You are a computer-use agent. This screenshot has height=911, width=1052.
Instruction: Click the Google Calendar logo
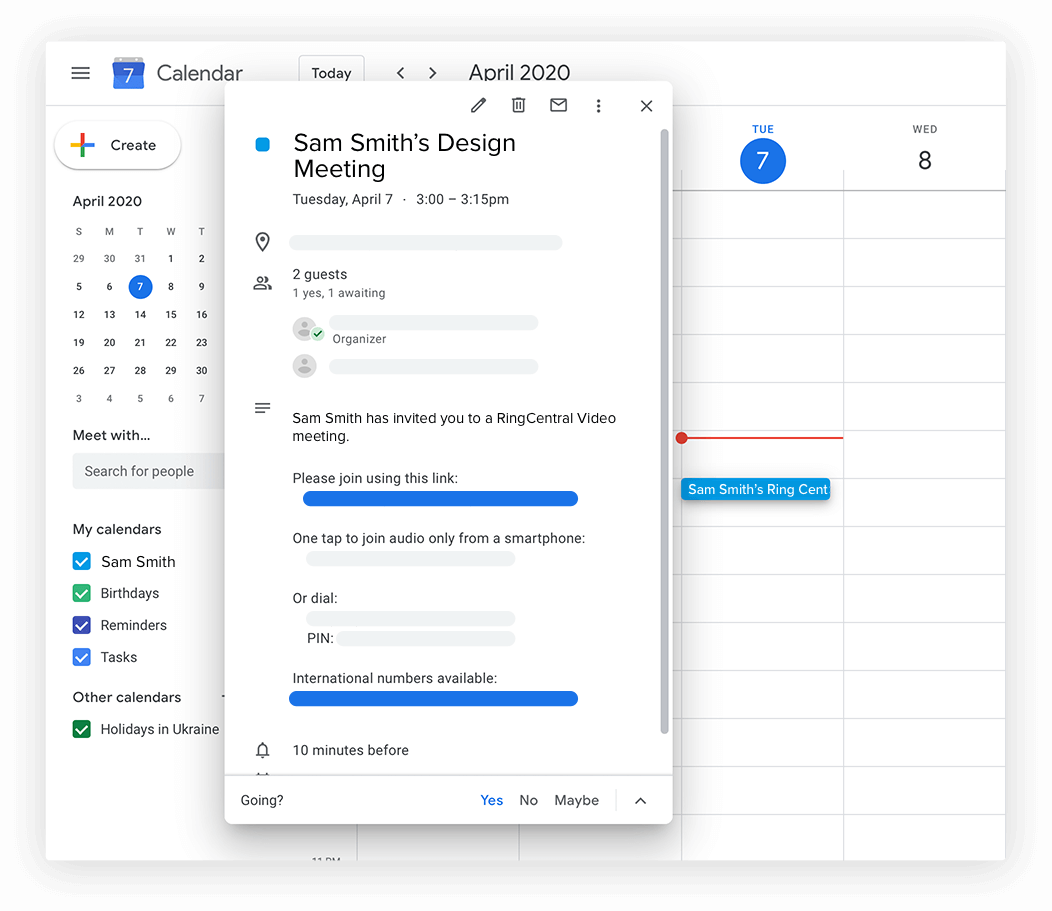(128, 73)
